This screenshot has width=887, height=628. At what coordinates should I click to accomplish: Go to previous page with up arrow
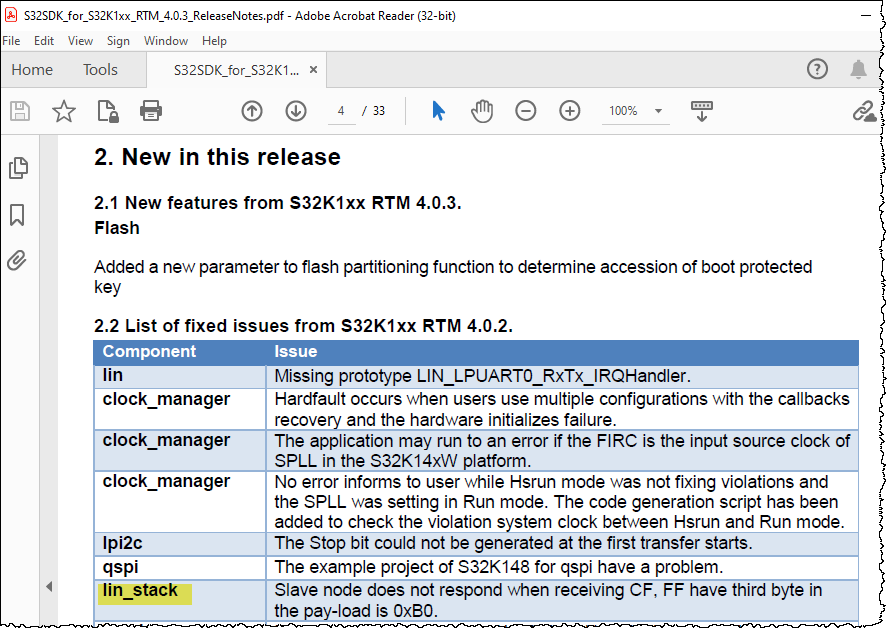click(x=251, y=111)
